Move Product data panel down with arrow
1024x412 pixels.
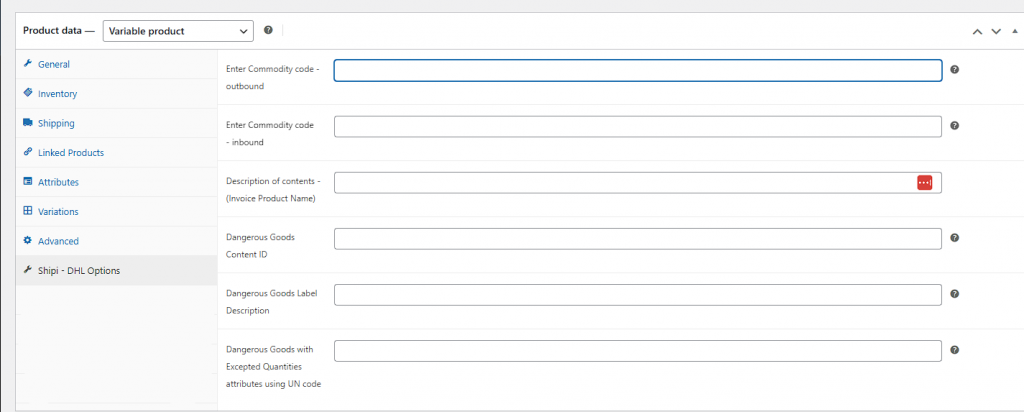[x=996, y=31]
